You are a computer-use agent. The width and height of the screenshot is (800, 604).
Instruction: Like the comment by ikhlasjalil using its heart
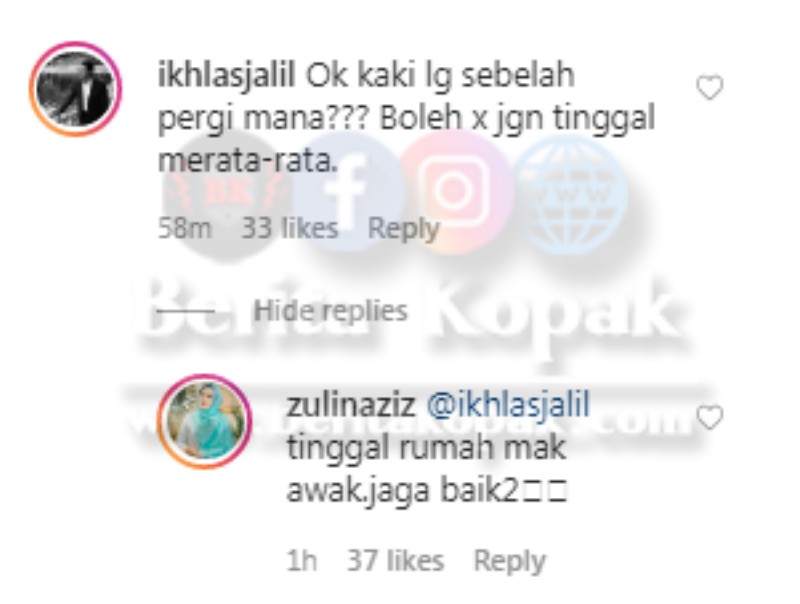point(710,87)
